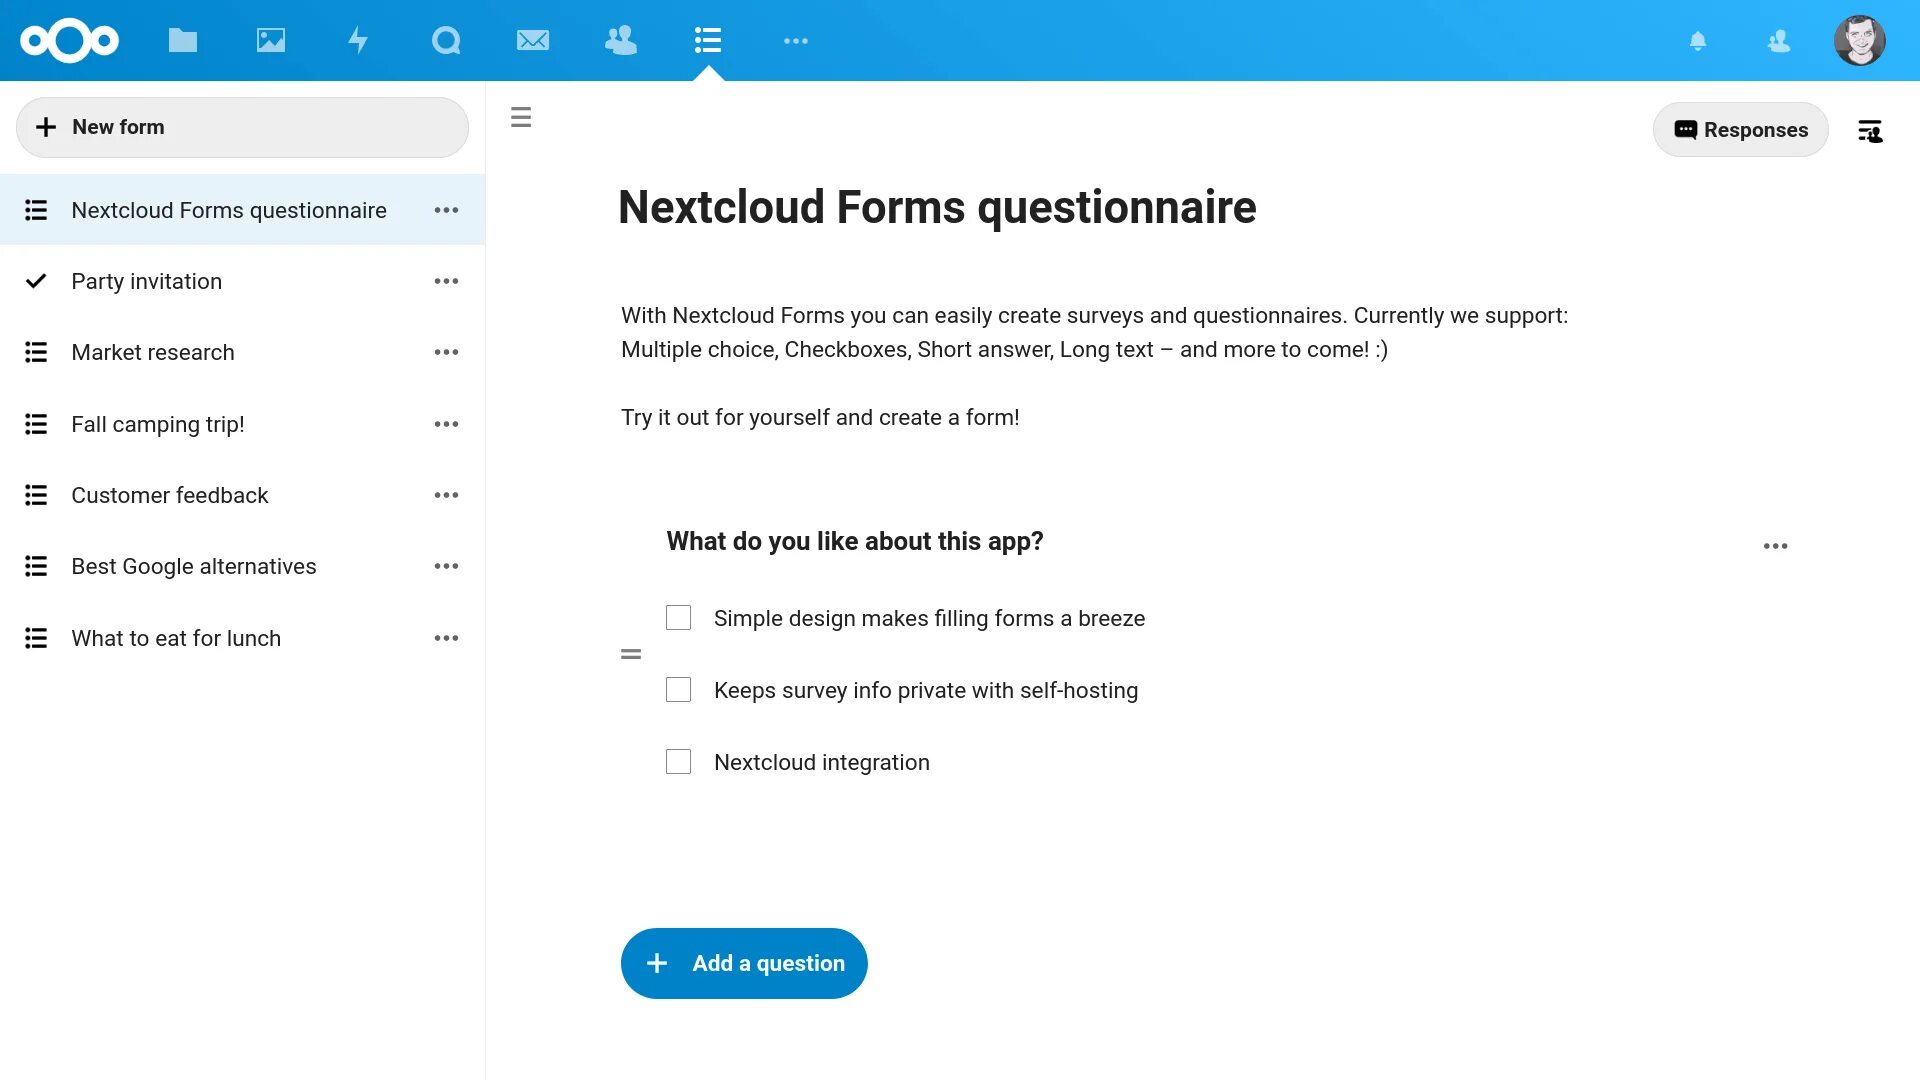This screenshot has width=1920, height=1080.
Task: Click the Forms list icon in navigation
Action: point(708,40)
